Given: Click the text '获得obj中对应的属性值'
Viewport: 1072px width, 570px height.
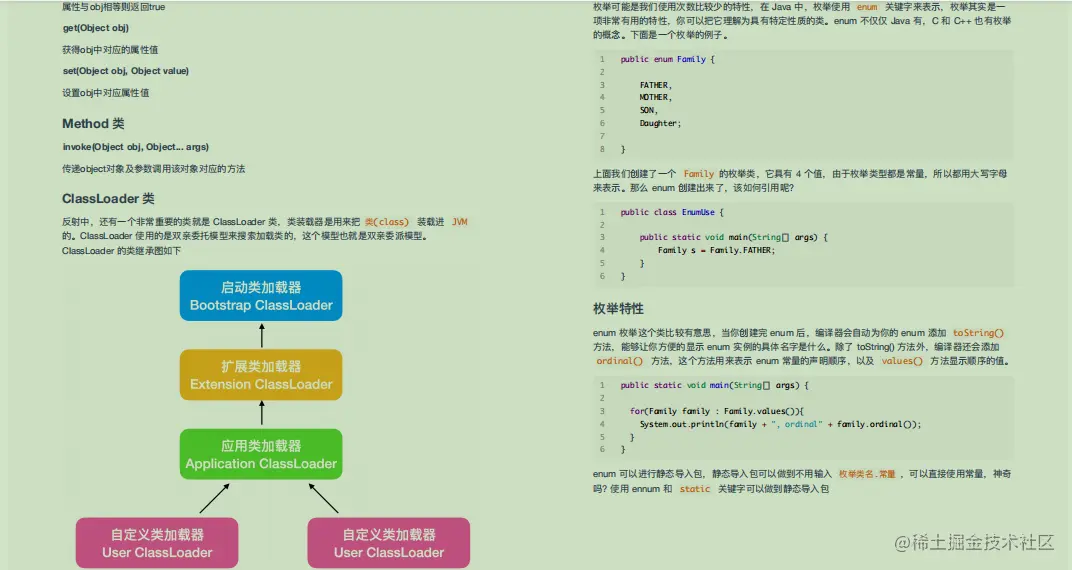Looking at the screenshot, I should 110,50.
